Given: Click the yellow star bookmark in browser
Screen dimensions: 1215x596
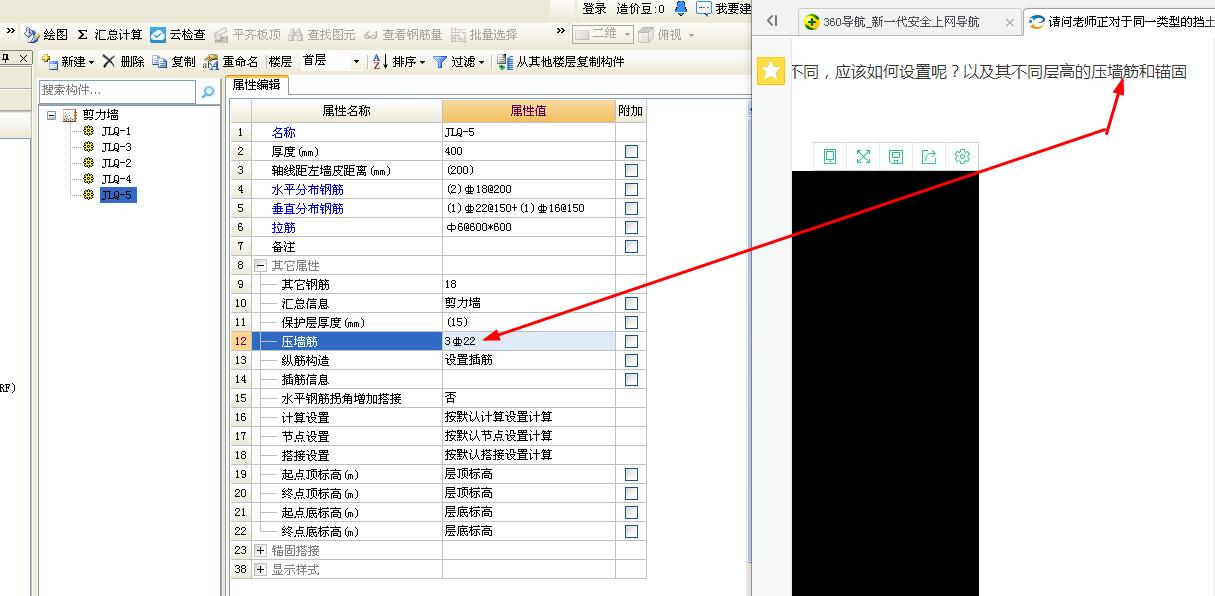Looking at the screenshot, I should [770, 71].
